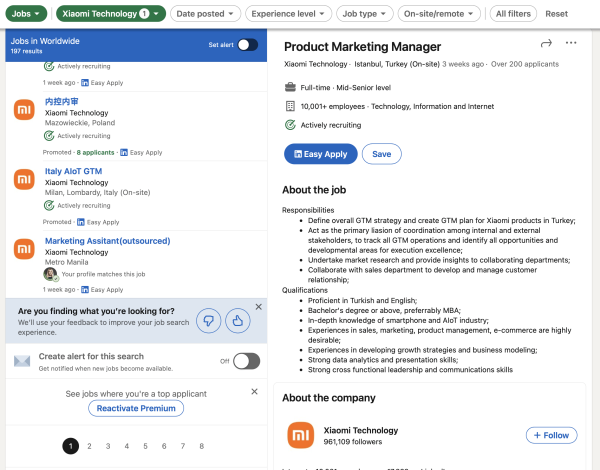The width and height of the screenshot is (600, 470).
Task: Open the three-dot more options menu
Action: click(571, 44)
